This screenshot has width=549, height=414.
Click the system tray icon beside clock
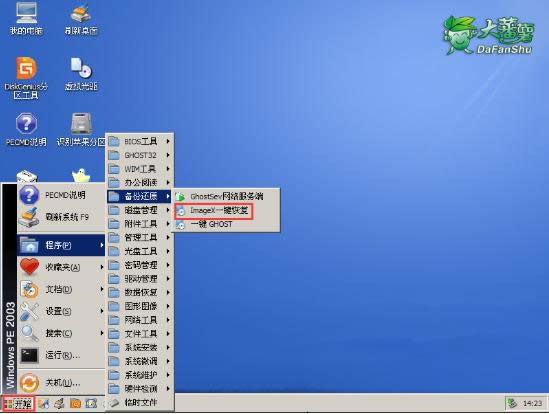pyautogui.click(x=512, y=404)
